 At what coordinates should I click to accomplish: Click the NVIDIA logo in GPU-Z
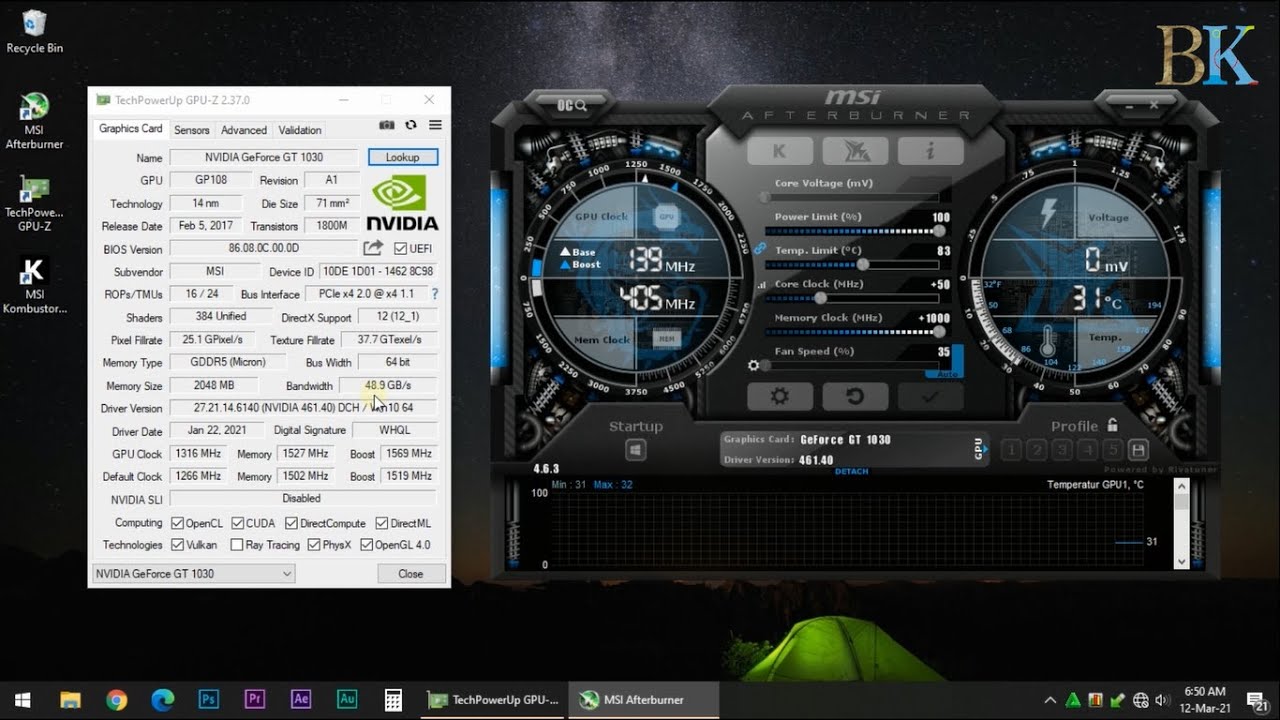coord(402,203)
